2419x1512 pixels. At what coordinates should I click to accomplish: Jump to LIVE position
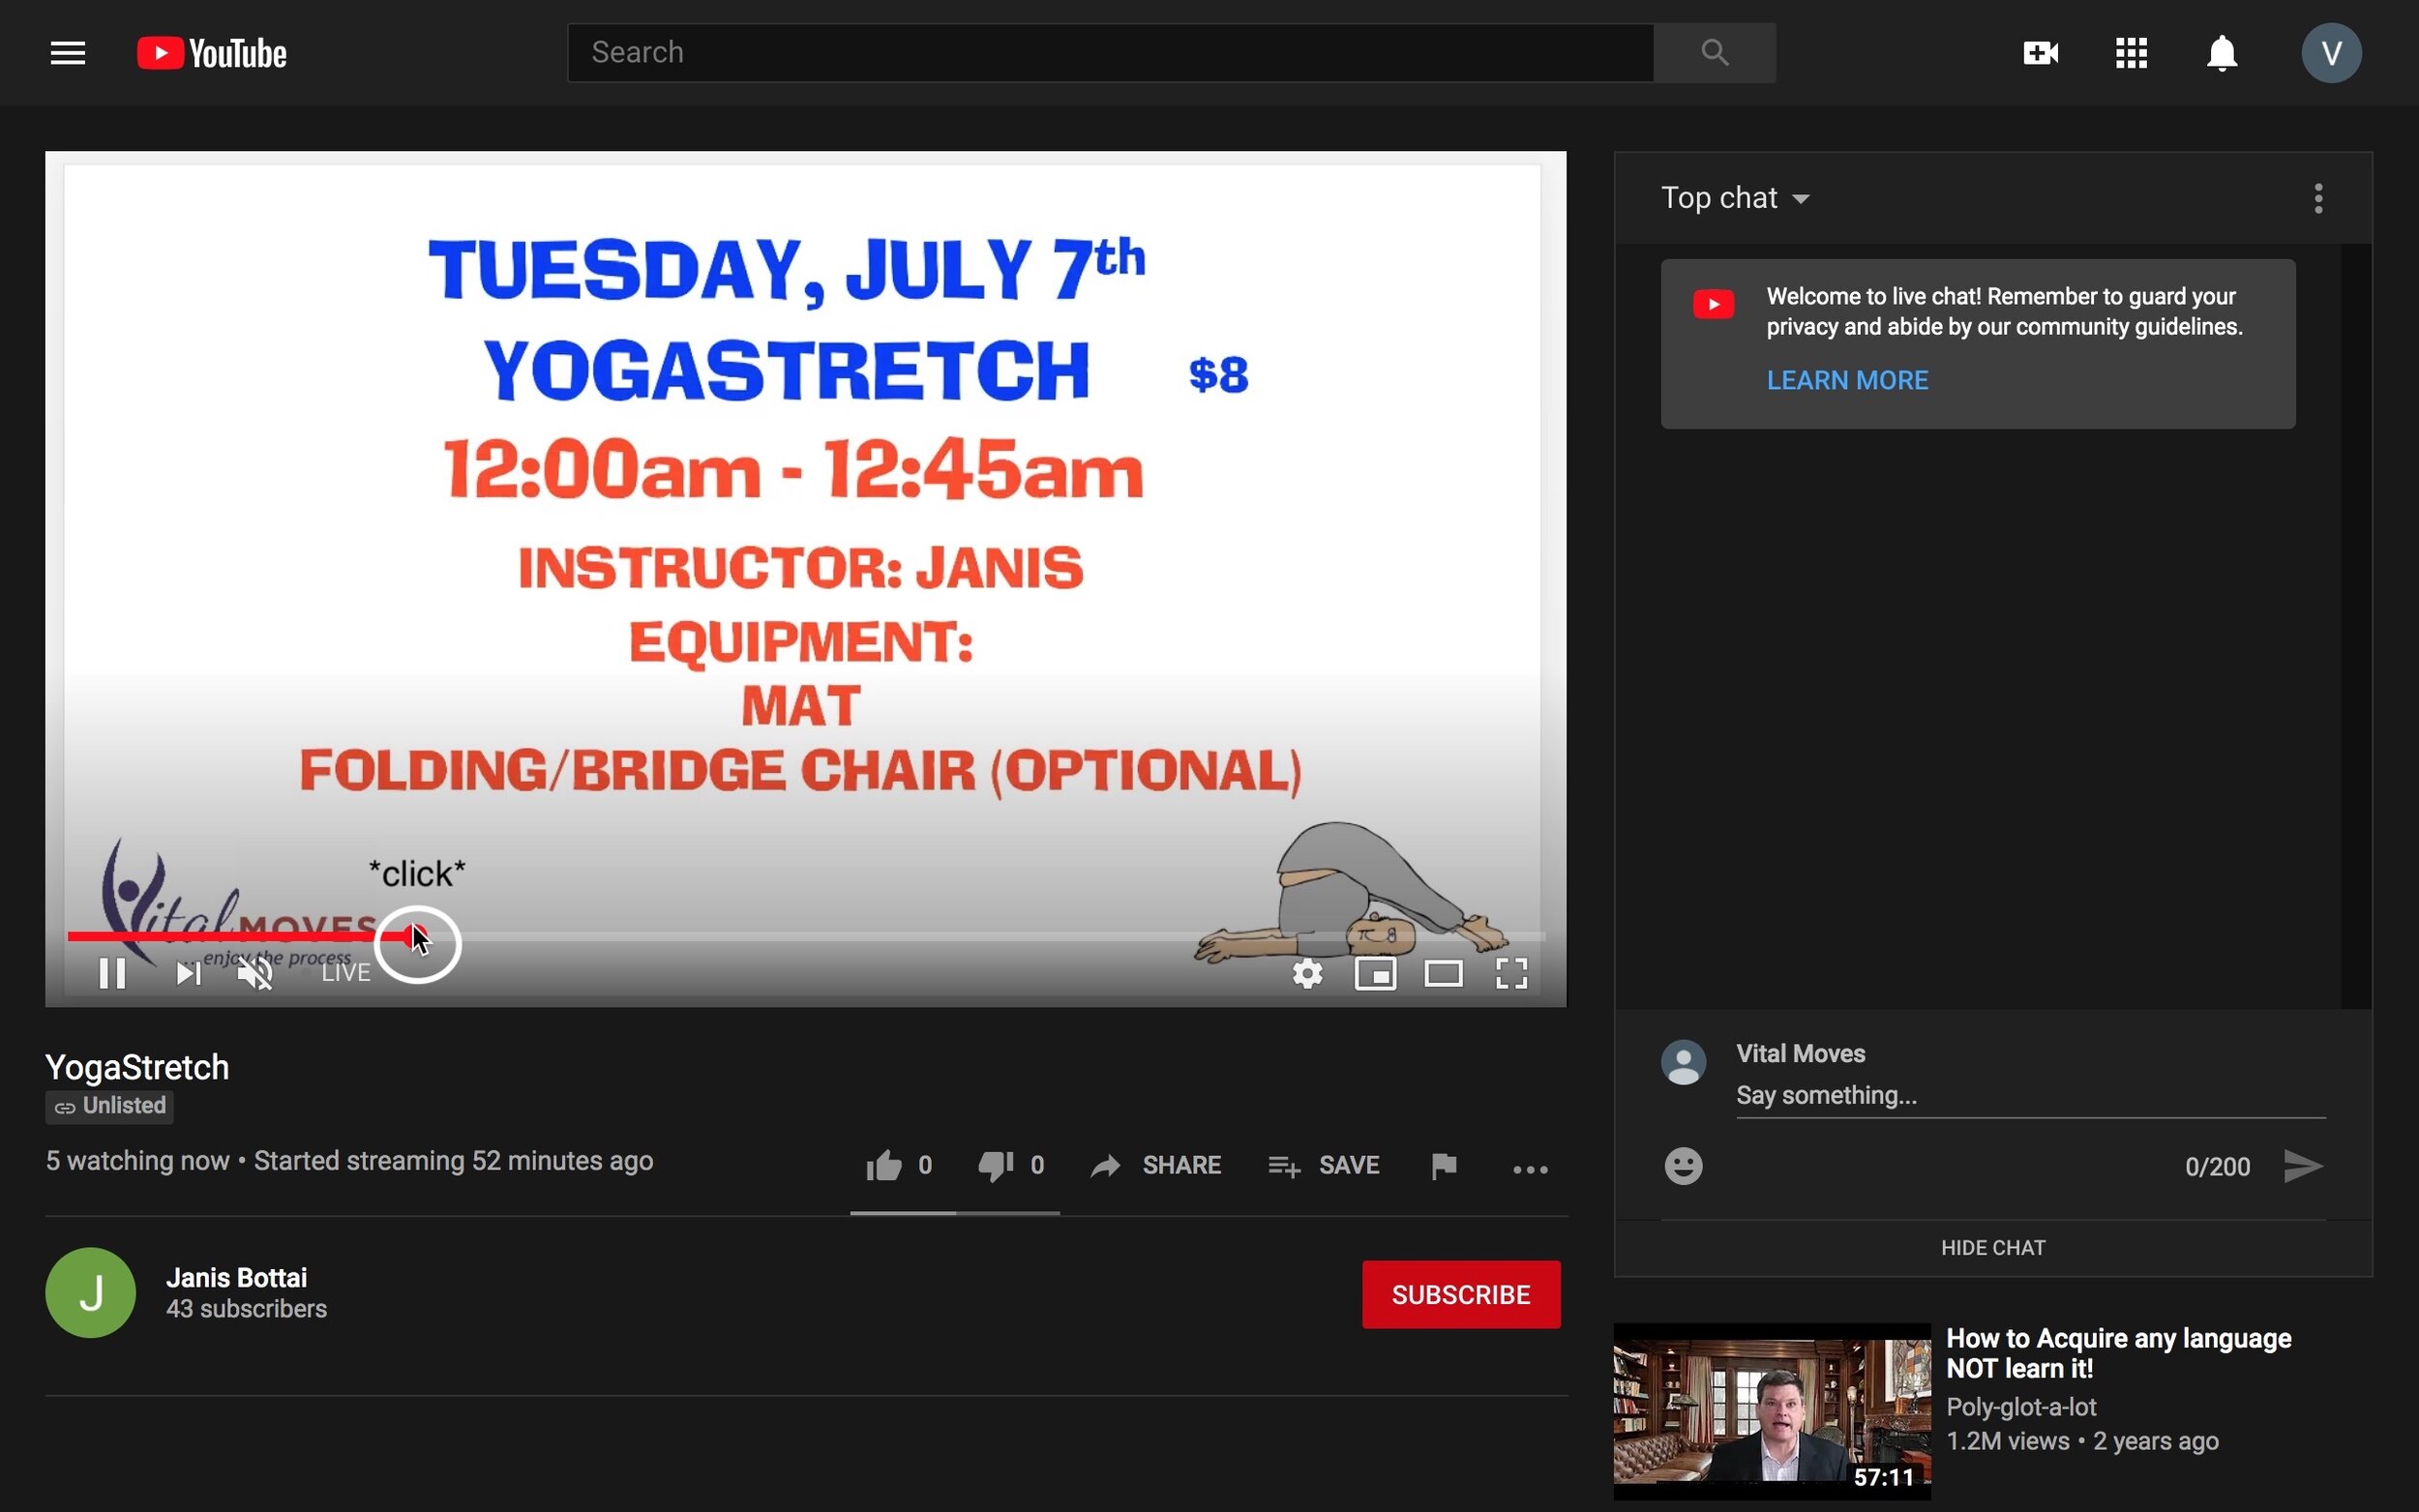(x=345, y=972)
